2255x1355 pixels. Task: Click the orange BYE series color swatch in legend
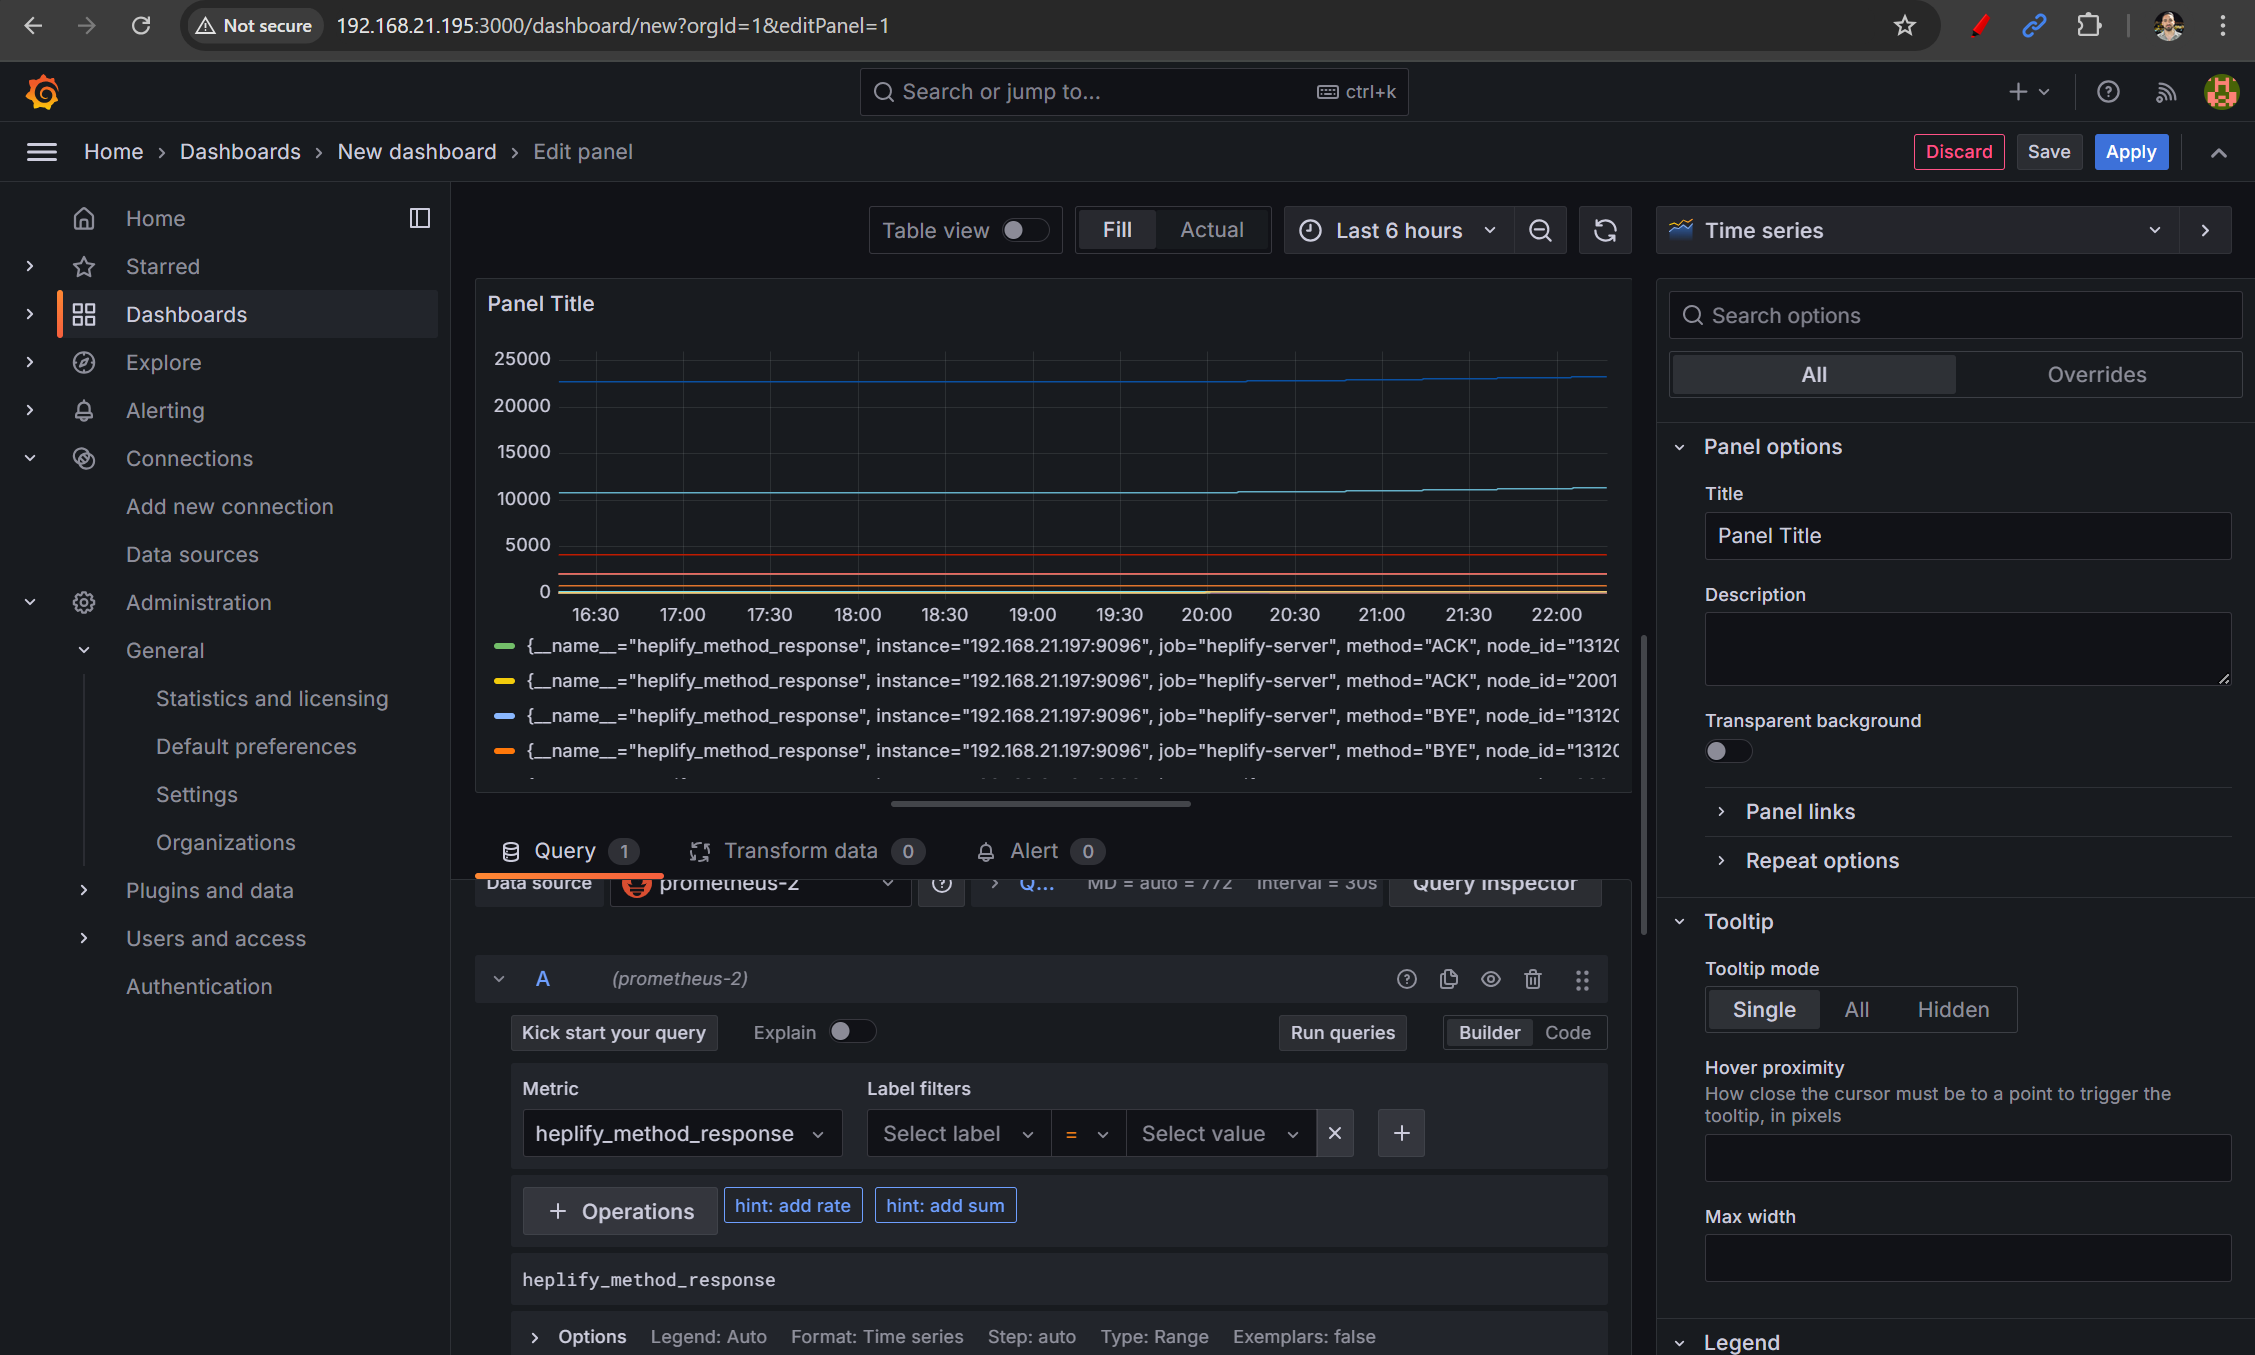504,751
